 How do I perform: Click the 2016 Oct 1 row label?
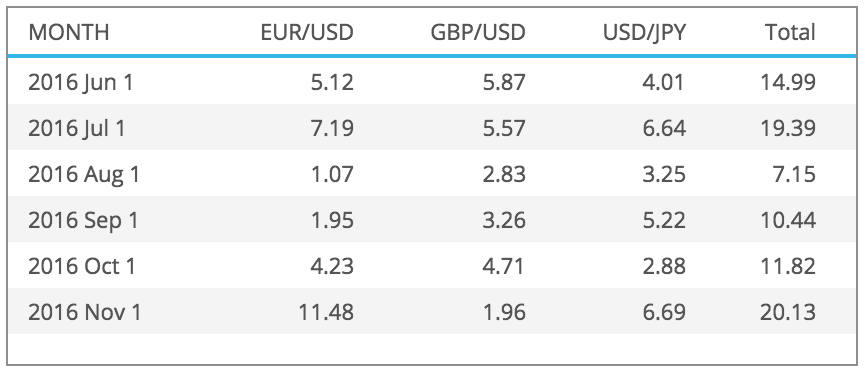[x=82, y=267]
